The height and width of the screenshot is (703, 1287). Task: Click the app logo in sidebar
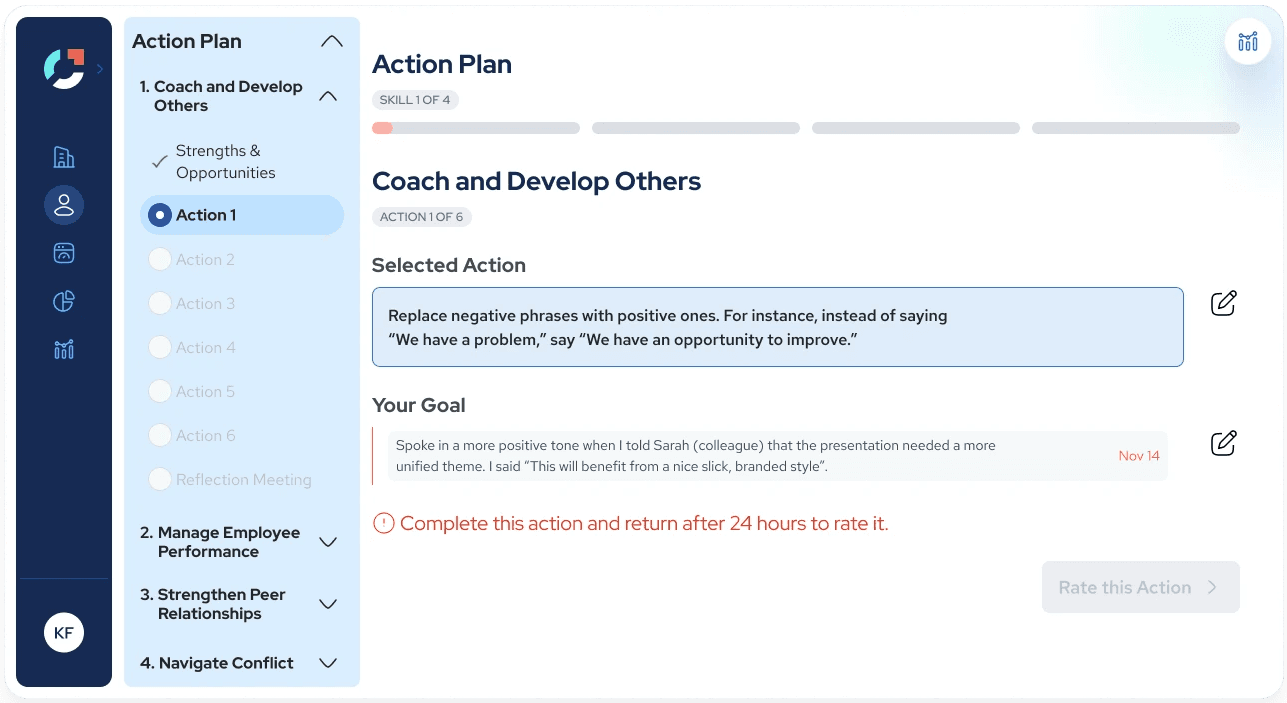(64, 68)
